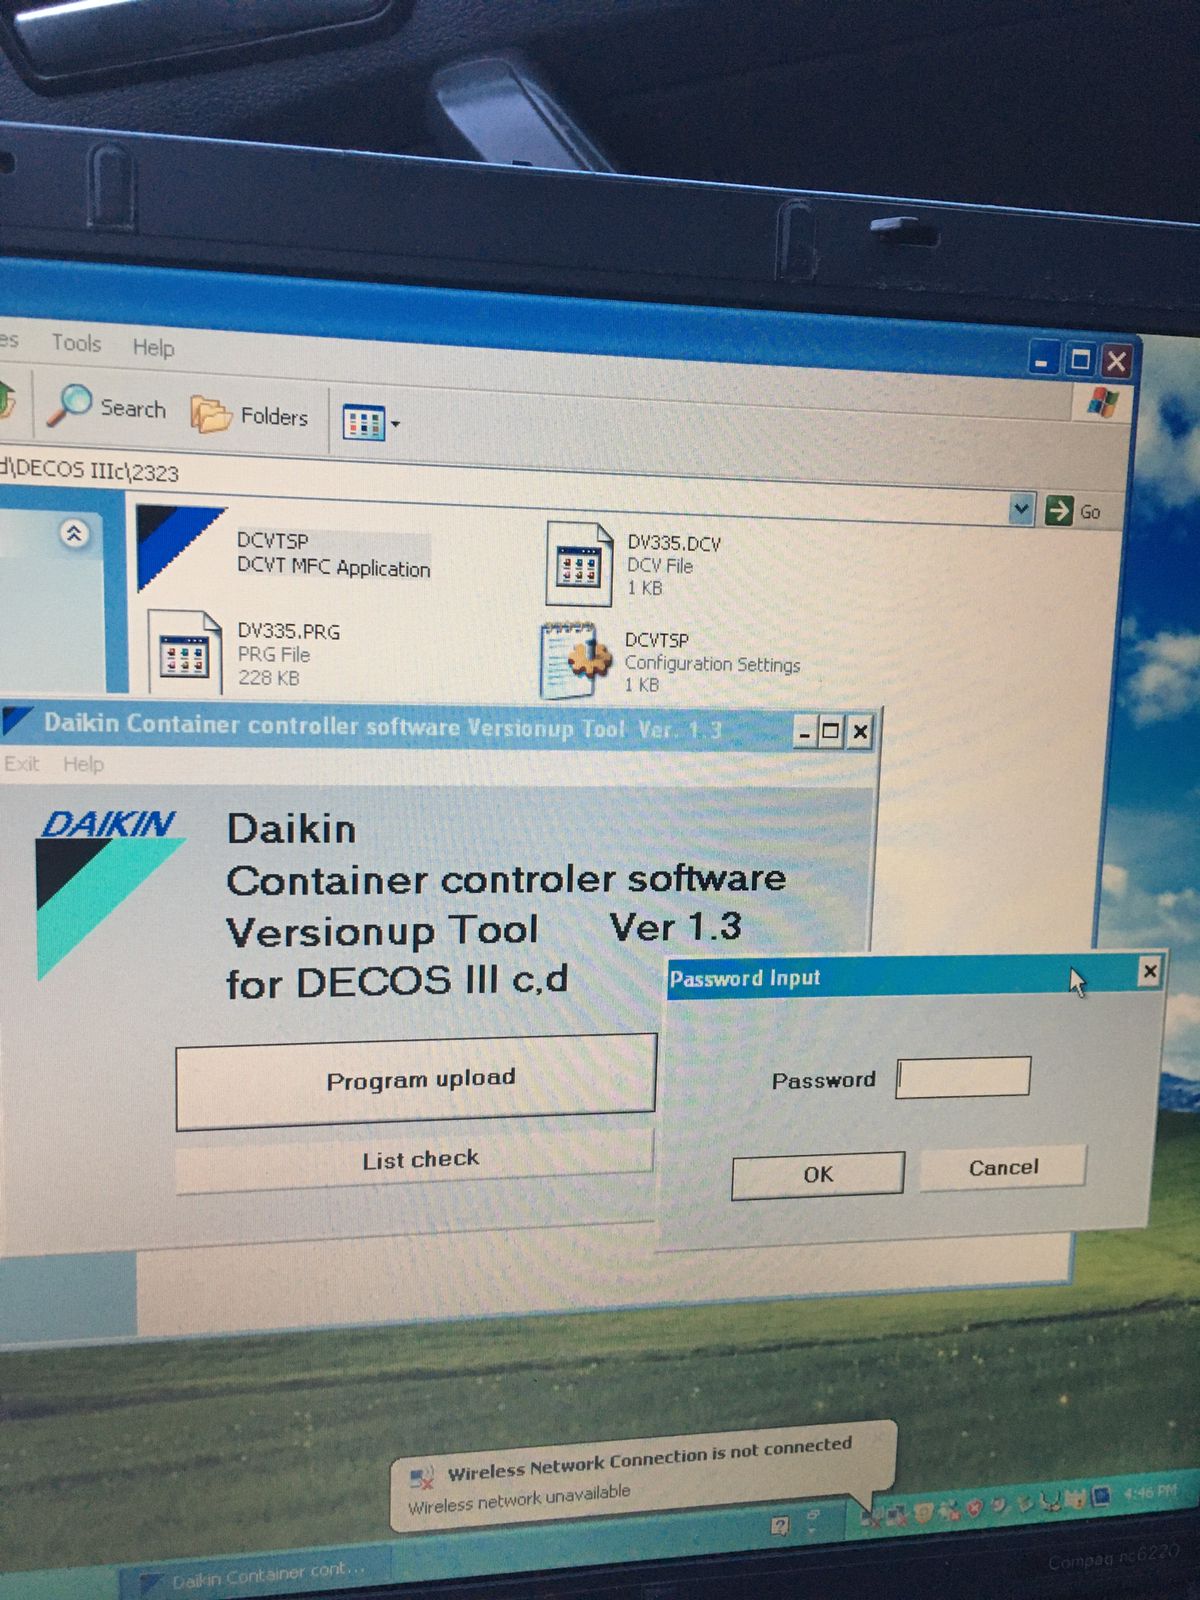Click the Folders icon in Explorer toolbar
The image size is (1200, 1600).
[x=211, y=414]
